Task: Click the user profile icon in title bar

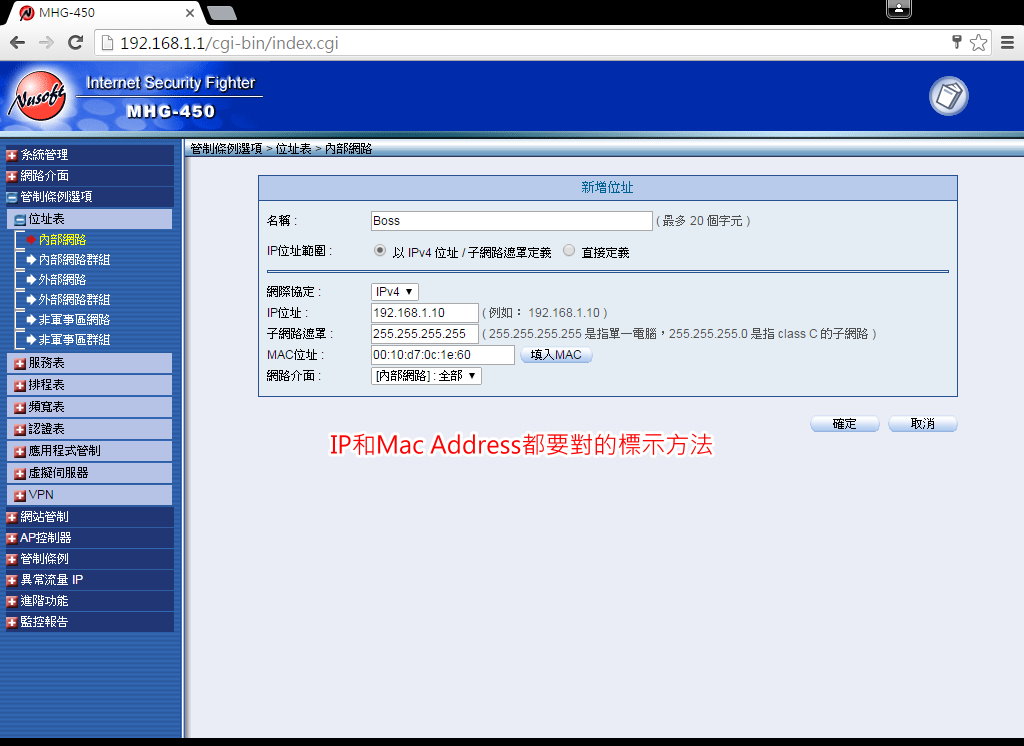Action: pyautogui.click(x=898, y=9)
